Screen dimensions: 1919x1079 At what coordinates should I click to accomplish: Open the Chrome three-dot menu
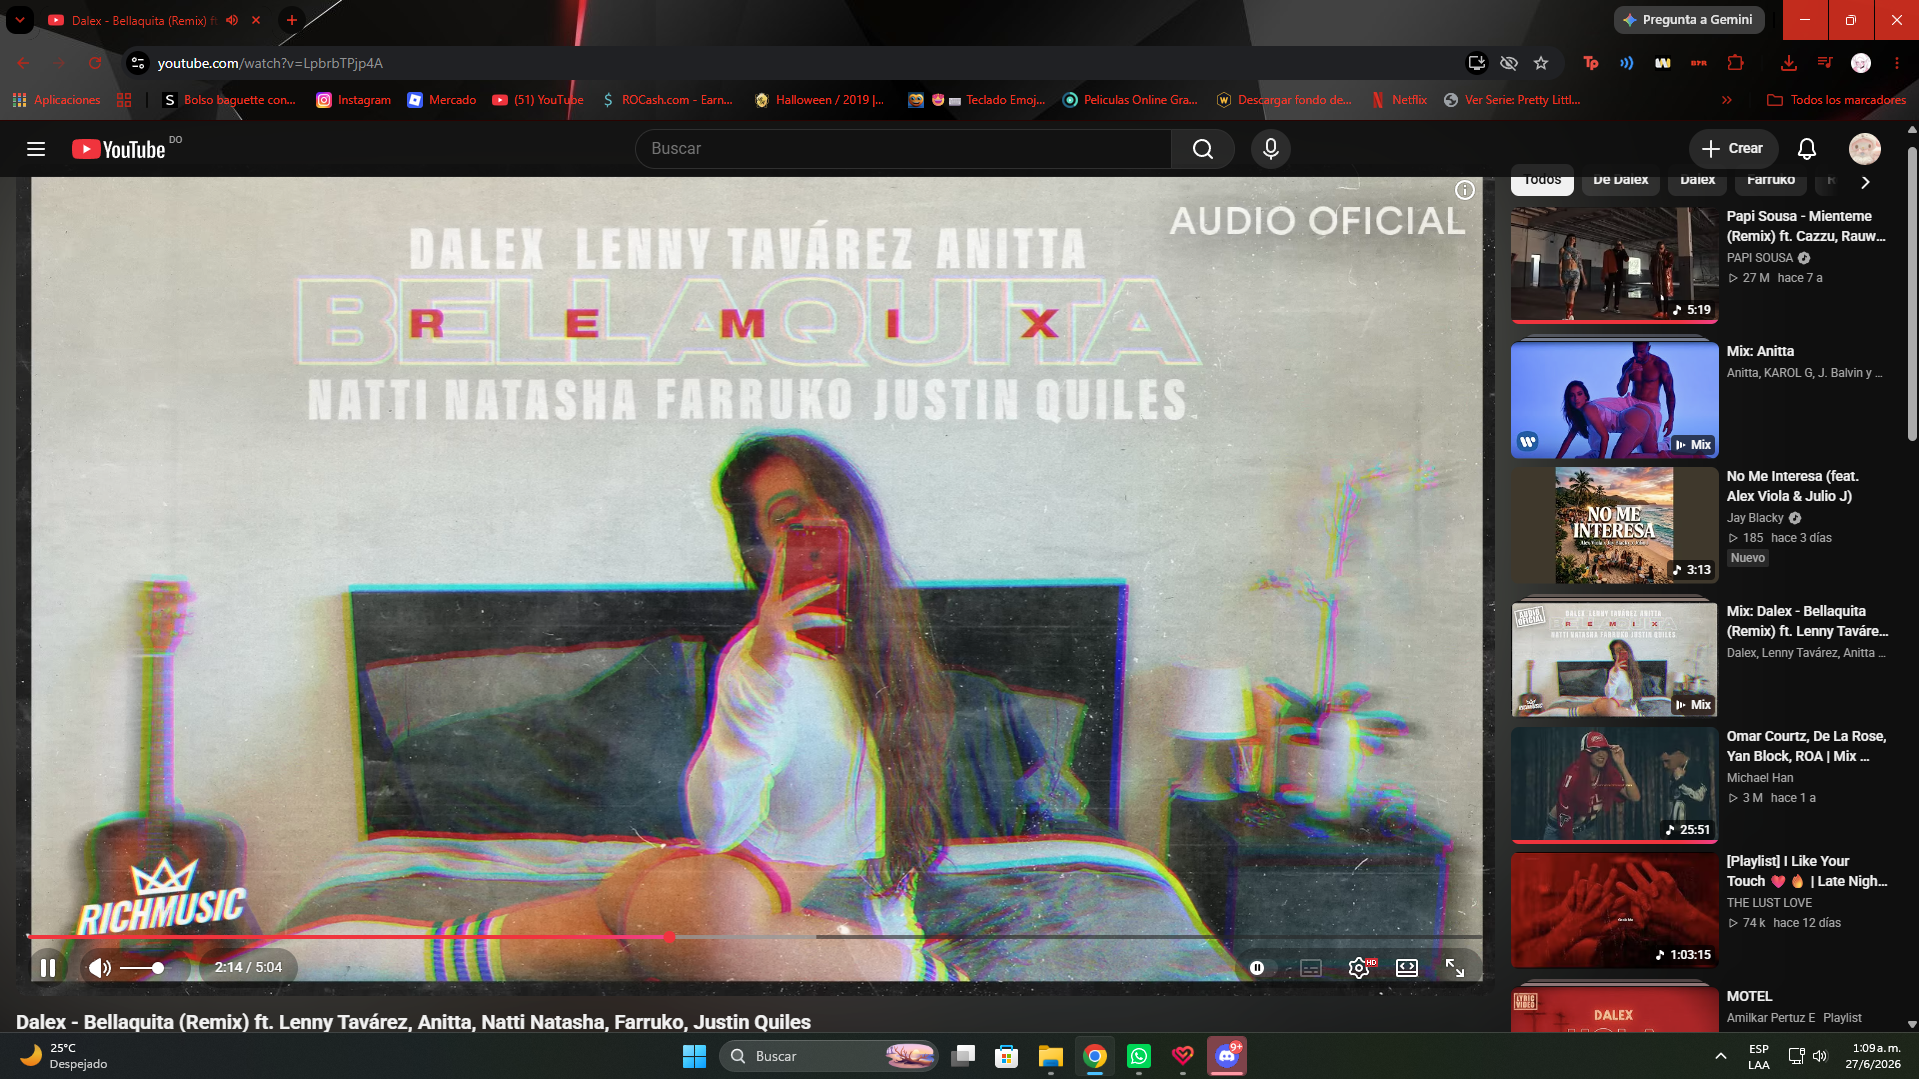point(1897,63)
